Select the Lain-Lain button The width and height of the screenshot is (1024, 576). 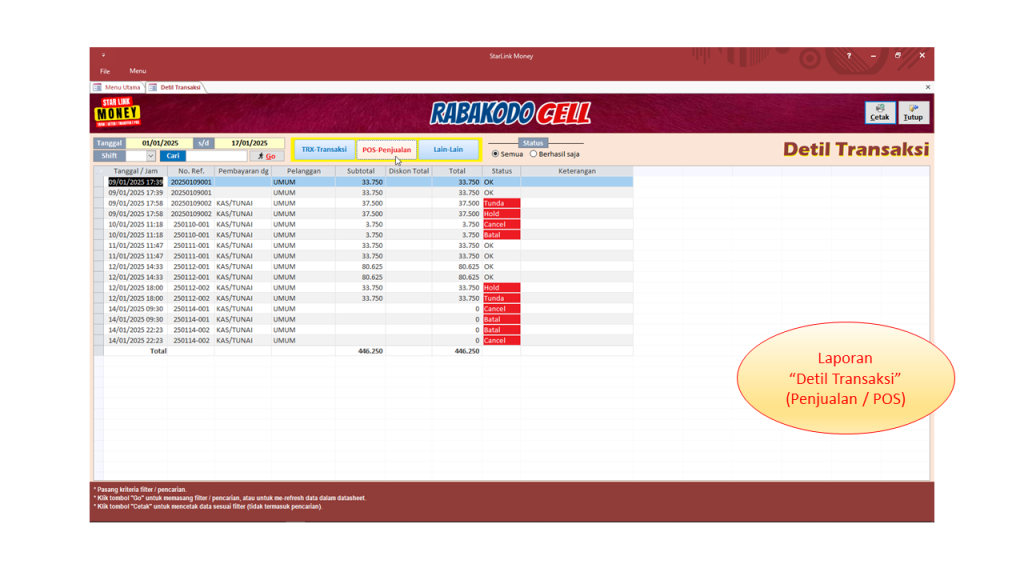448,150
